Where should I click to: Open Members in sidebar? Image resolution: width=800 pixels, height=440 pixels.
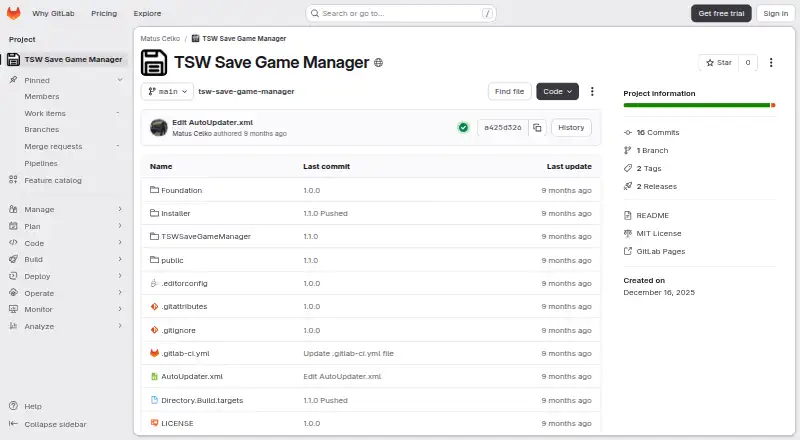point(42,96)
